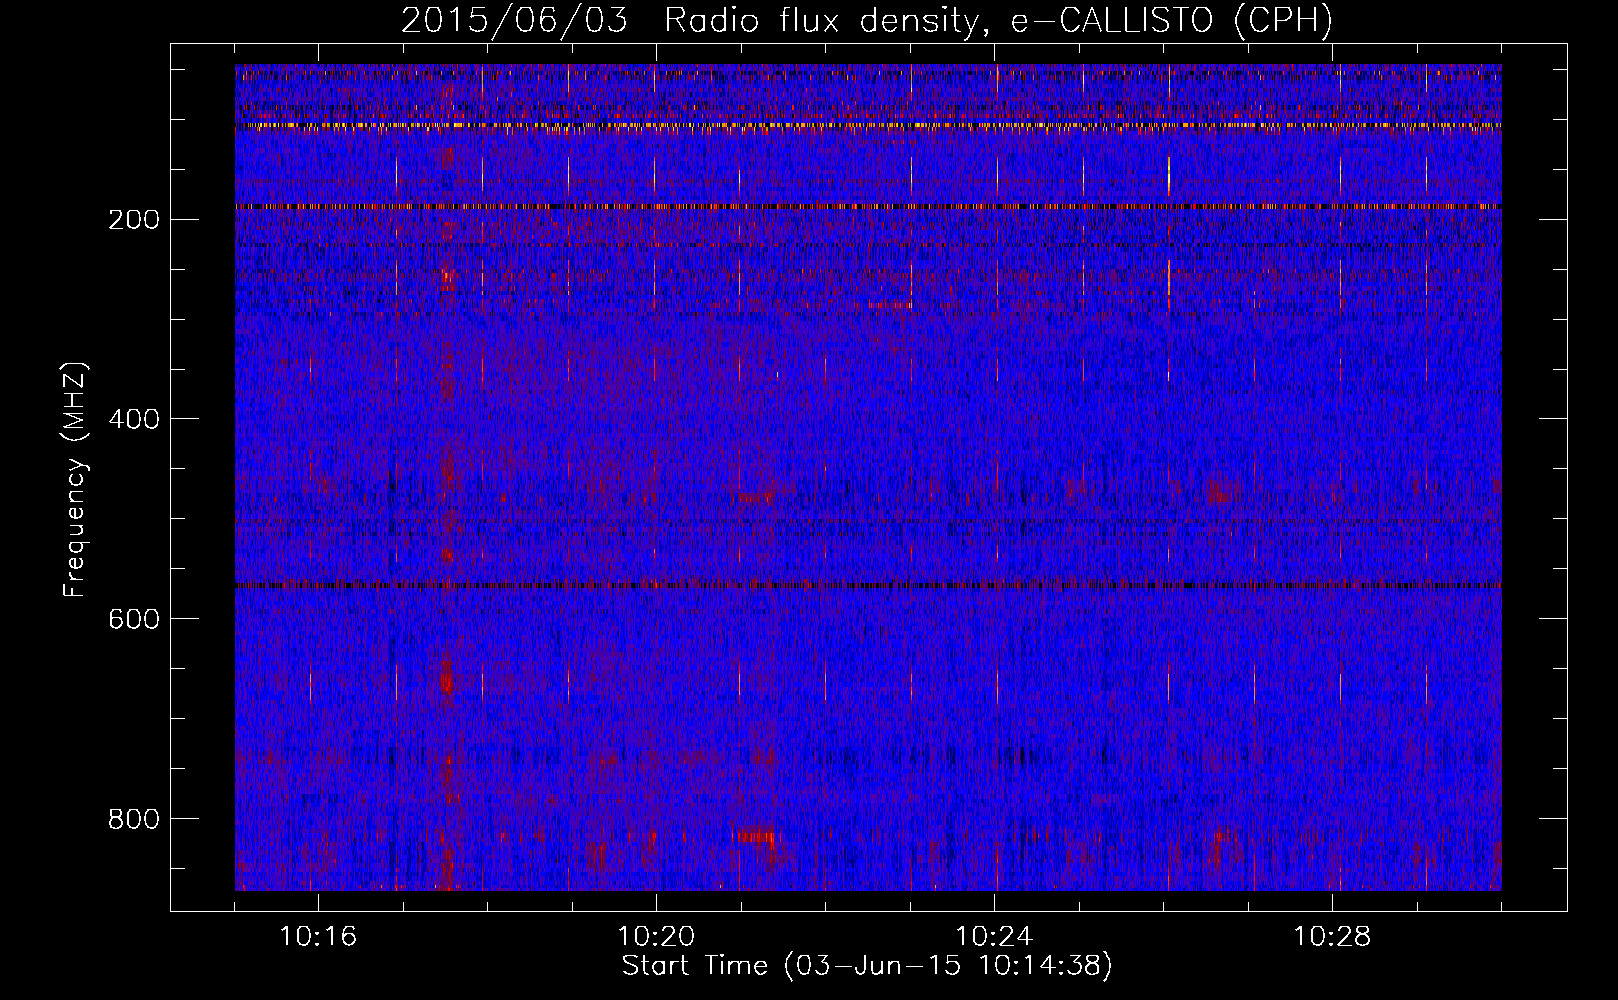Screen dimensions: 1618x1000
Task: Select the 10:28 time tick label
Action: tap(1332, 937)
